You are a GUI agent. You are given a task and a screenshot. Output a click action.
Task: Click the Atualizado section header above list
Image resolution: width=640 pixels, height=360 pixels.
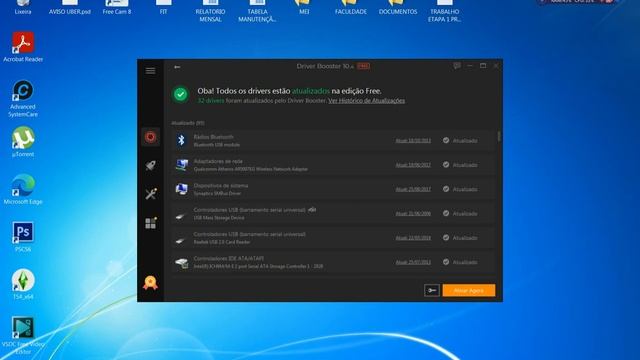[x=188, y=123]
